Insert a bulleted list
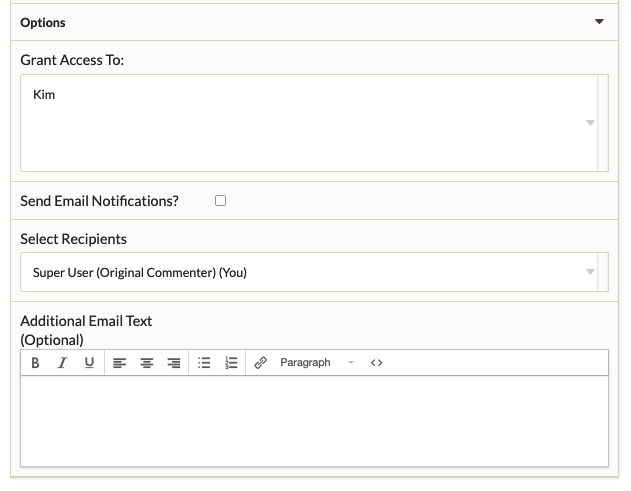Image resolution: width=631 pixels, height=491 pixels. pos(204,363)
